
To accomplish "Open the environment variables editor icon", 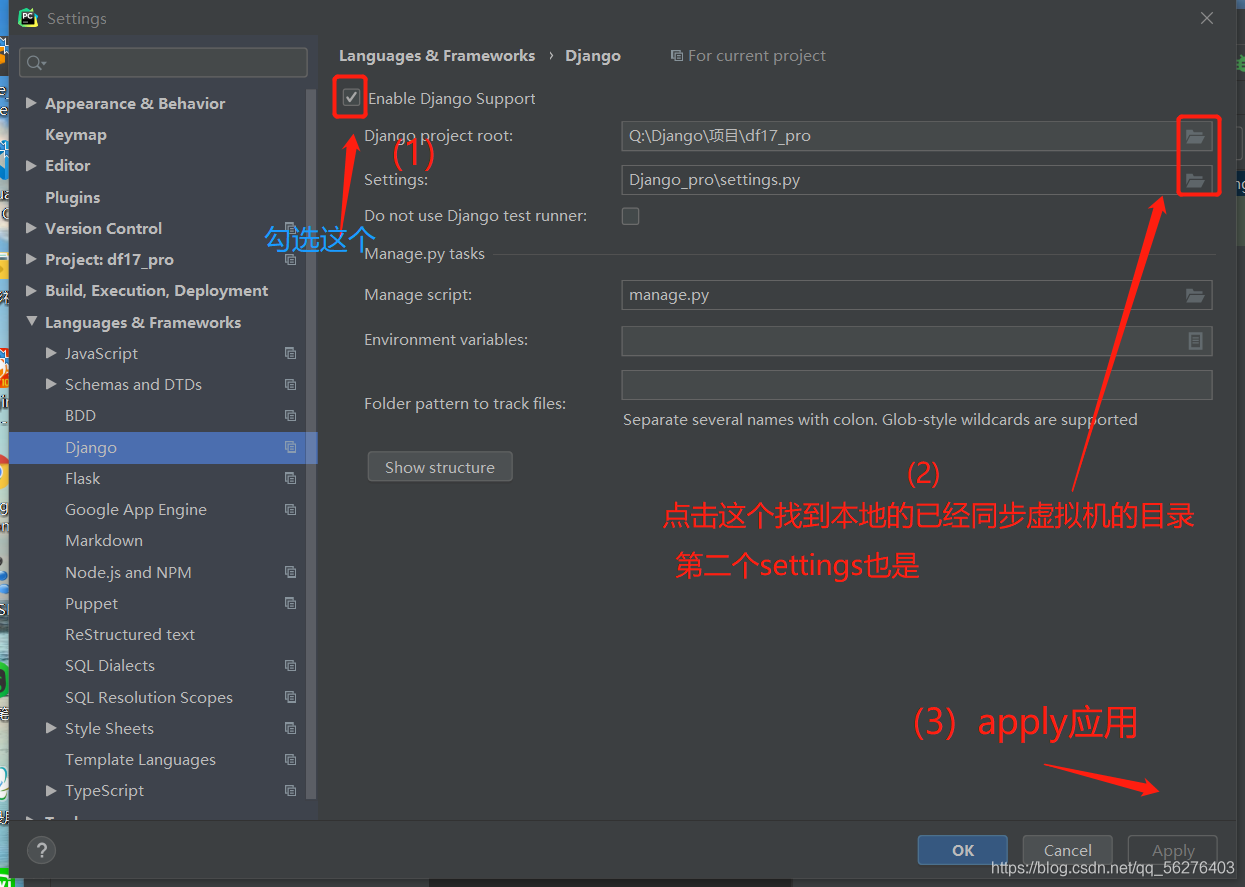I will pyautogui.click(x=1195, y=341).
